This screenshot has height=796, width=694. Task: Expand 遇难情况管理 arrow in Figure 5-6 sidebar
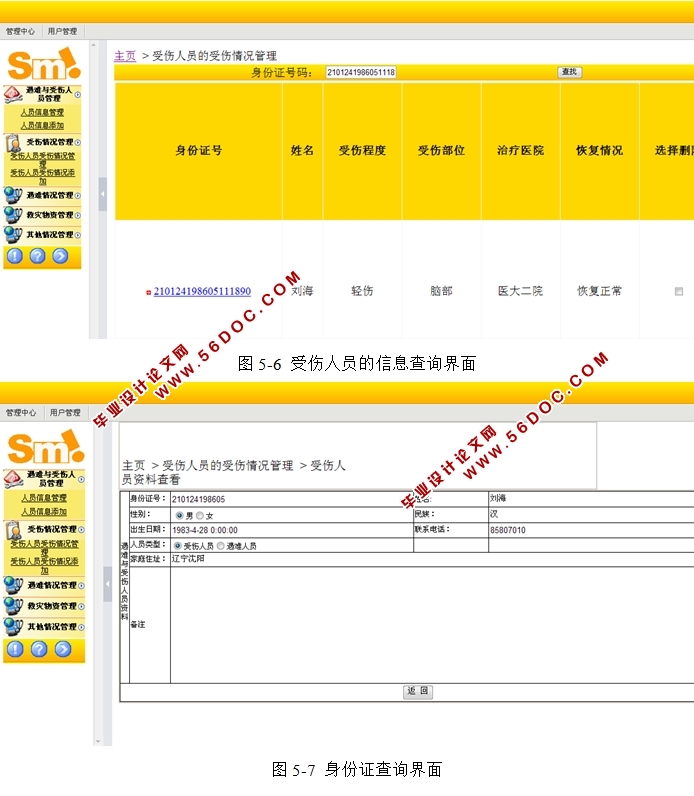coord(78,195)
